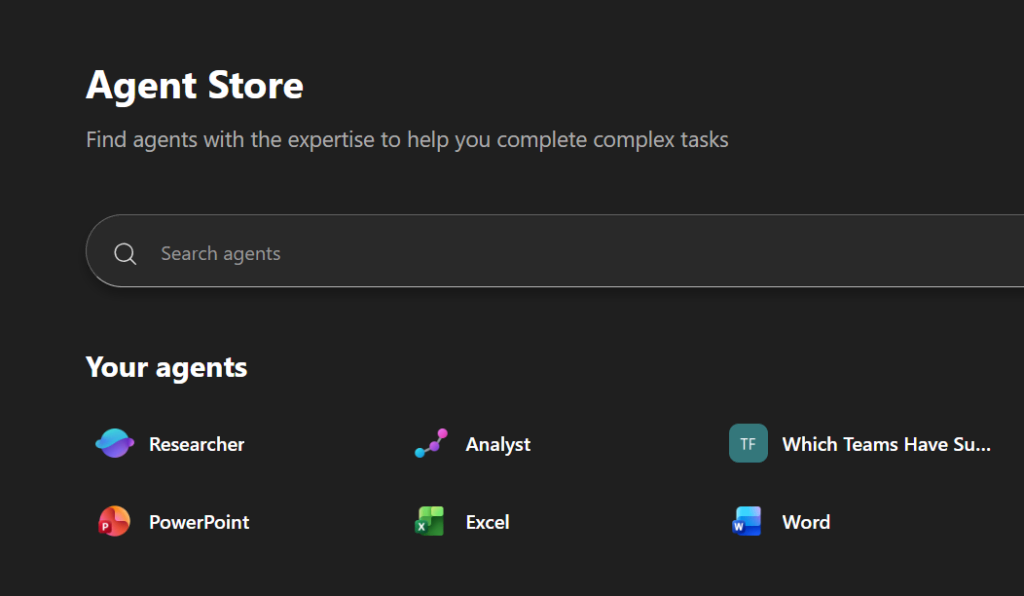
Task: Click the Excel agent label
Action: pos(488,521)
